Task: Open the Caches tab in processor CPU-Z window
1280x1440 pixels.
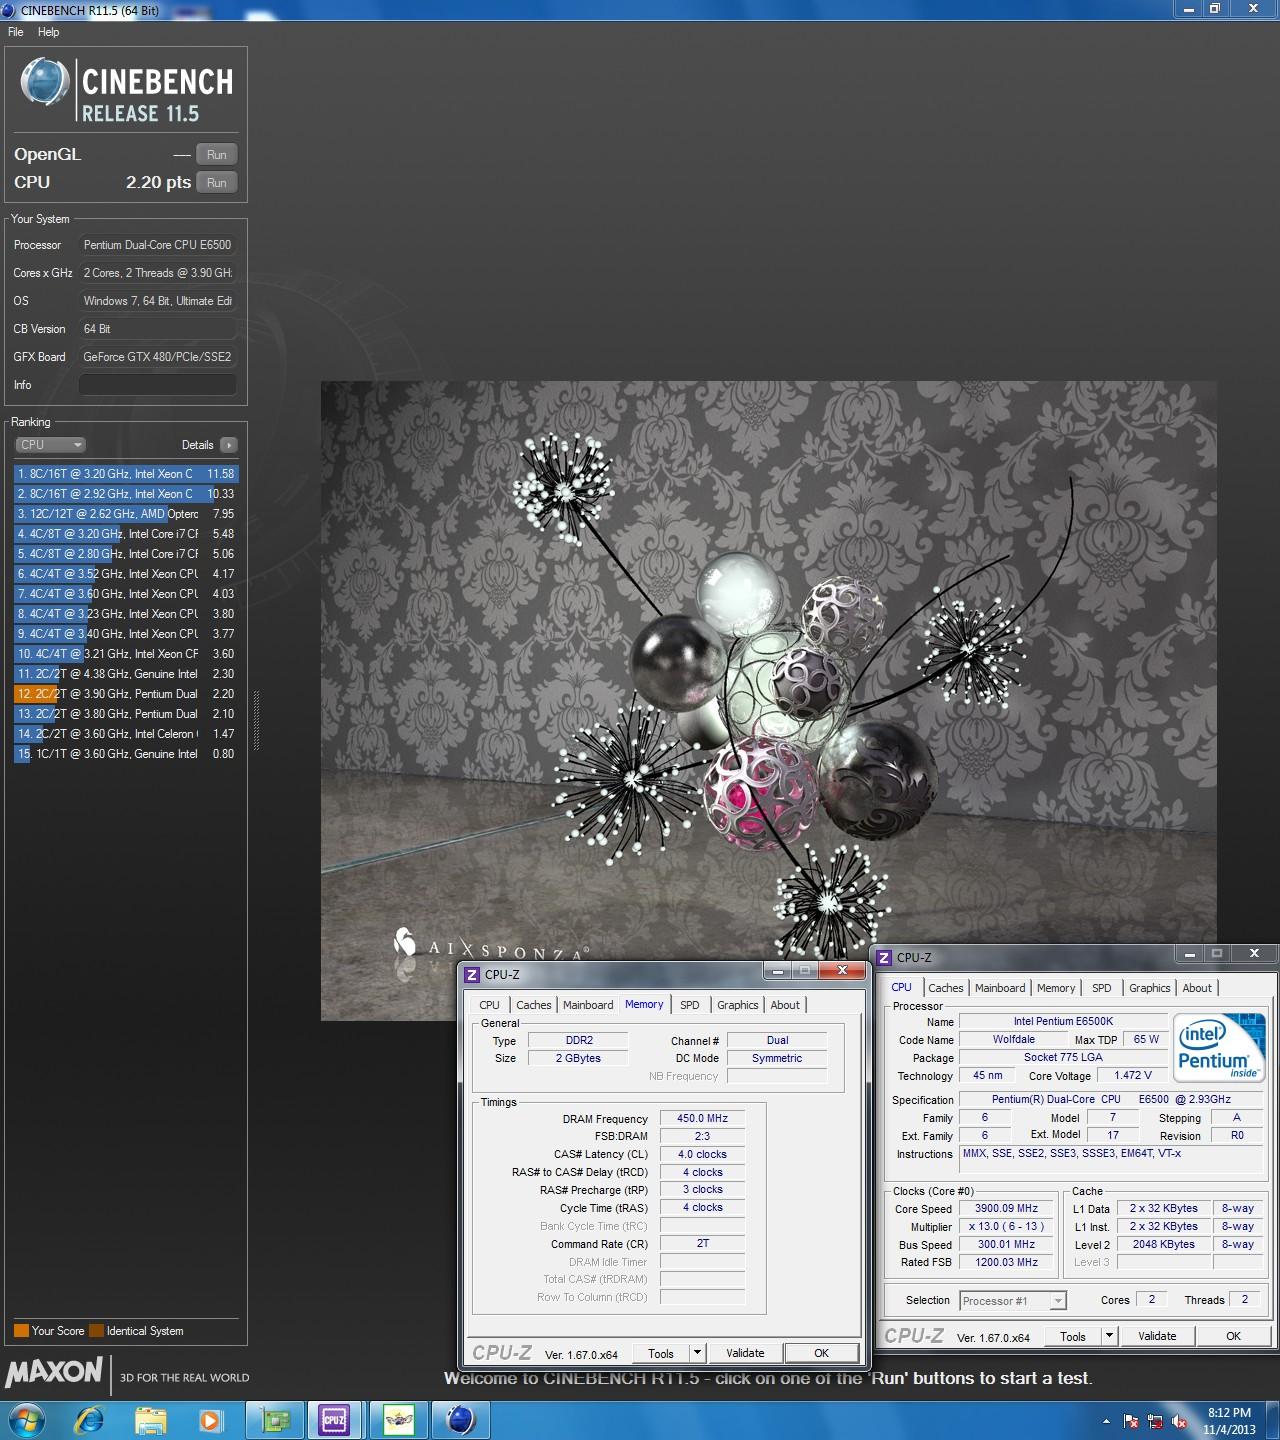Action: pyautogui.click(x=945, y=988)
